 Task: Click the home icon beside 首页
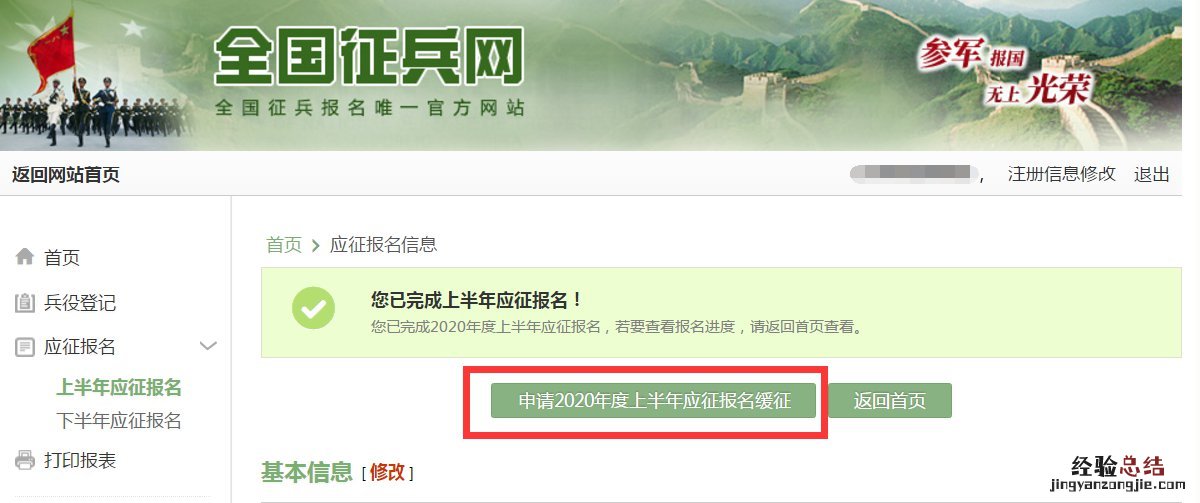(x=25, y=258)
